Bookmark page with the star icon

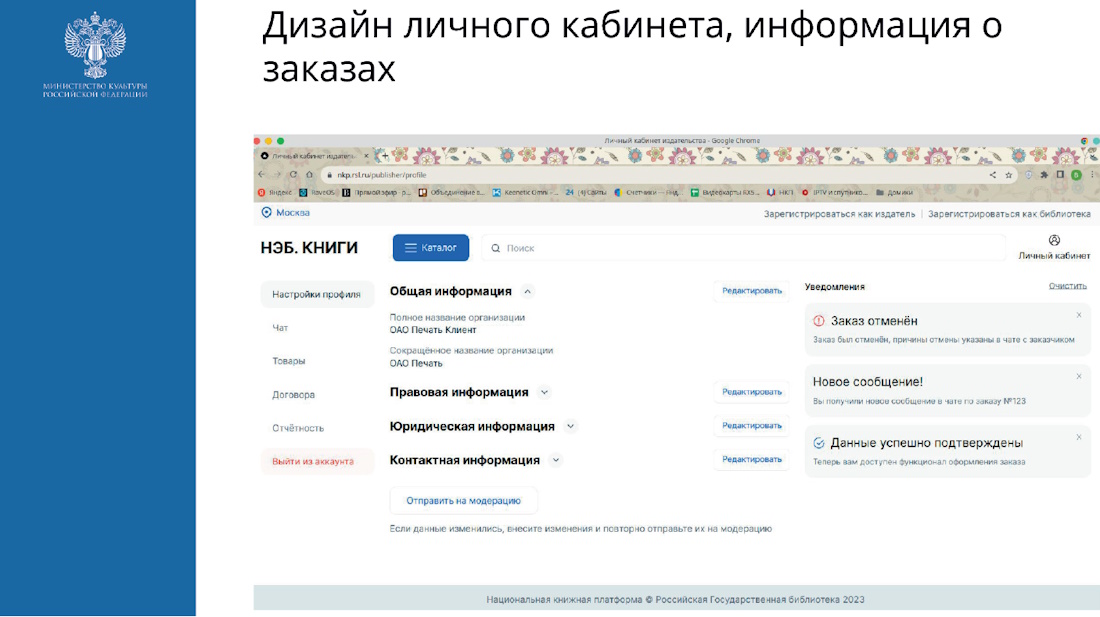pos(1009,174)
